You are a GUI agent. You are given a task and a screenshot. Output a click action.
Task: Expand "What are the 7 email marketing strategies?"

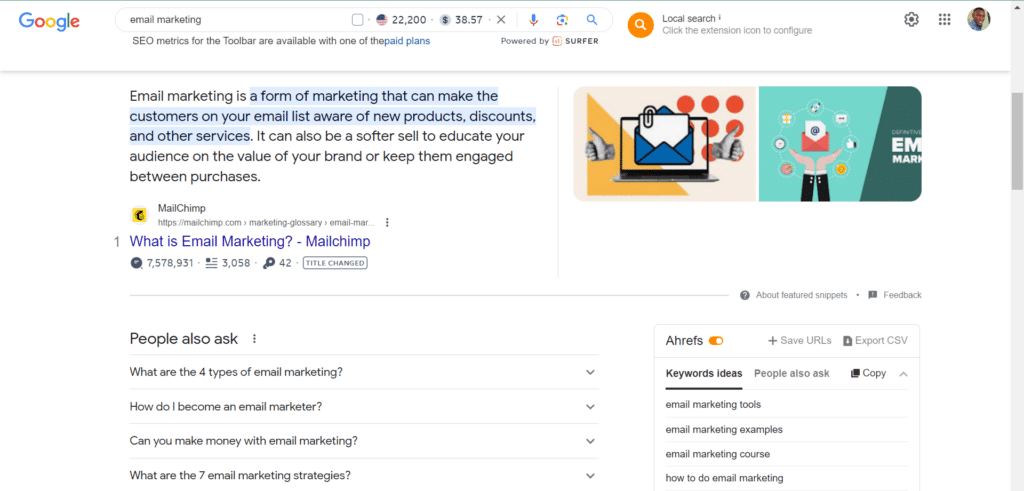click(x=364, y=475)
